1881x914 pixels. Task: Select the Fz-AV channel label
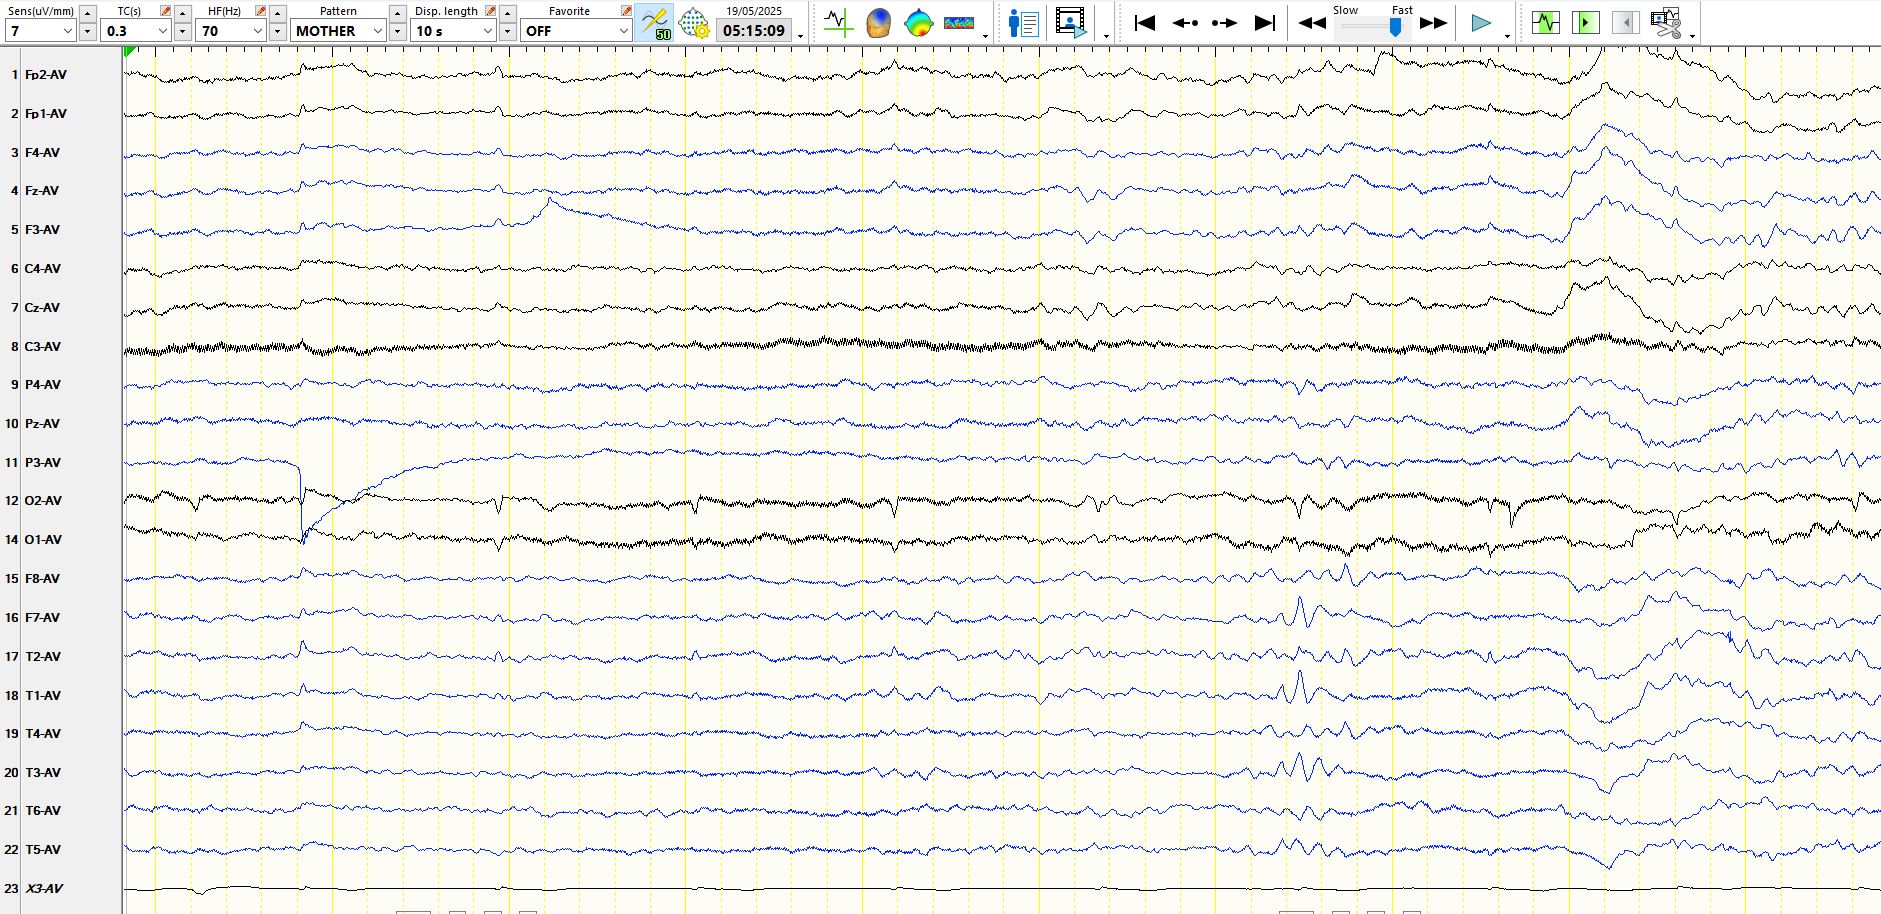coord(42,191)
